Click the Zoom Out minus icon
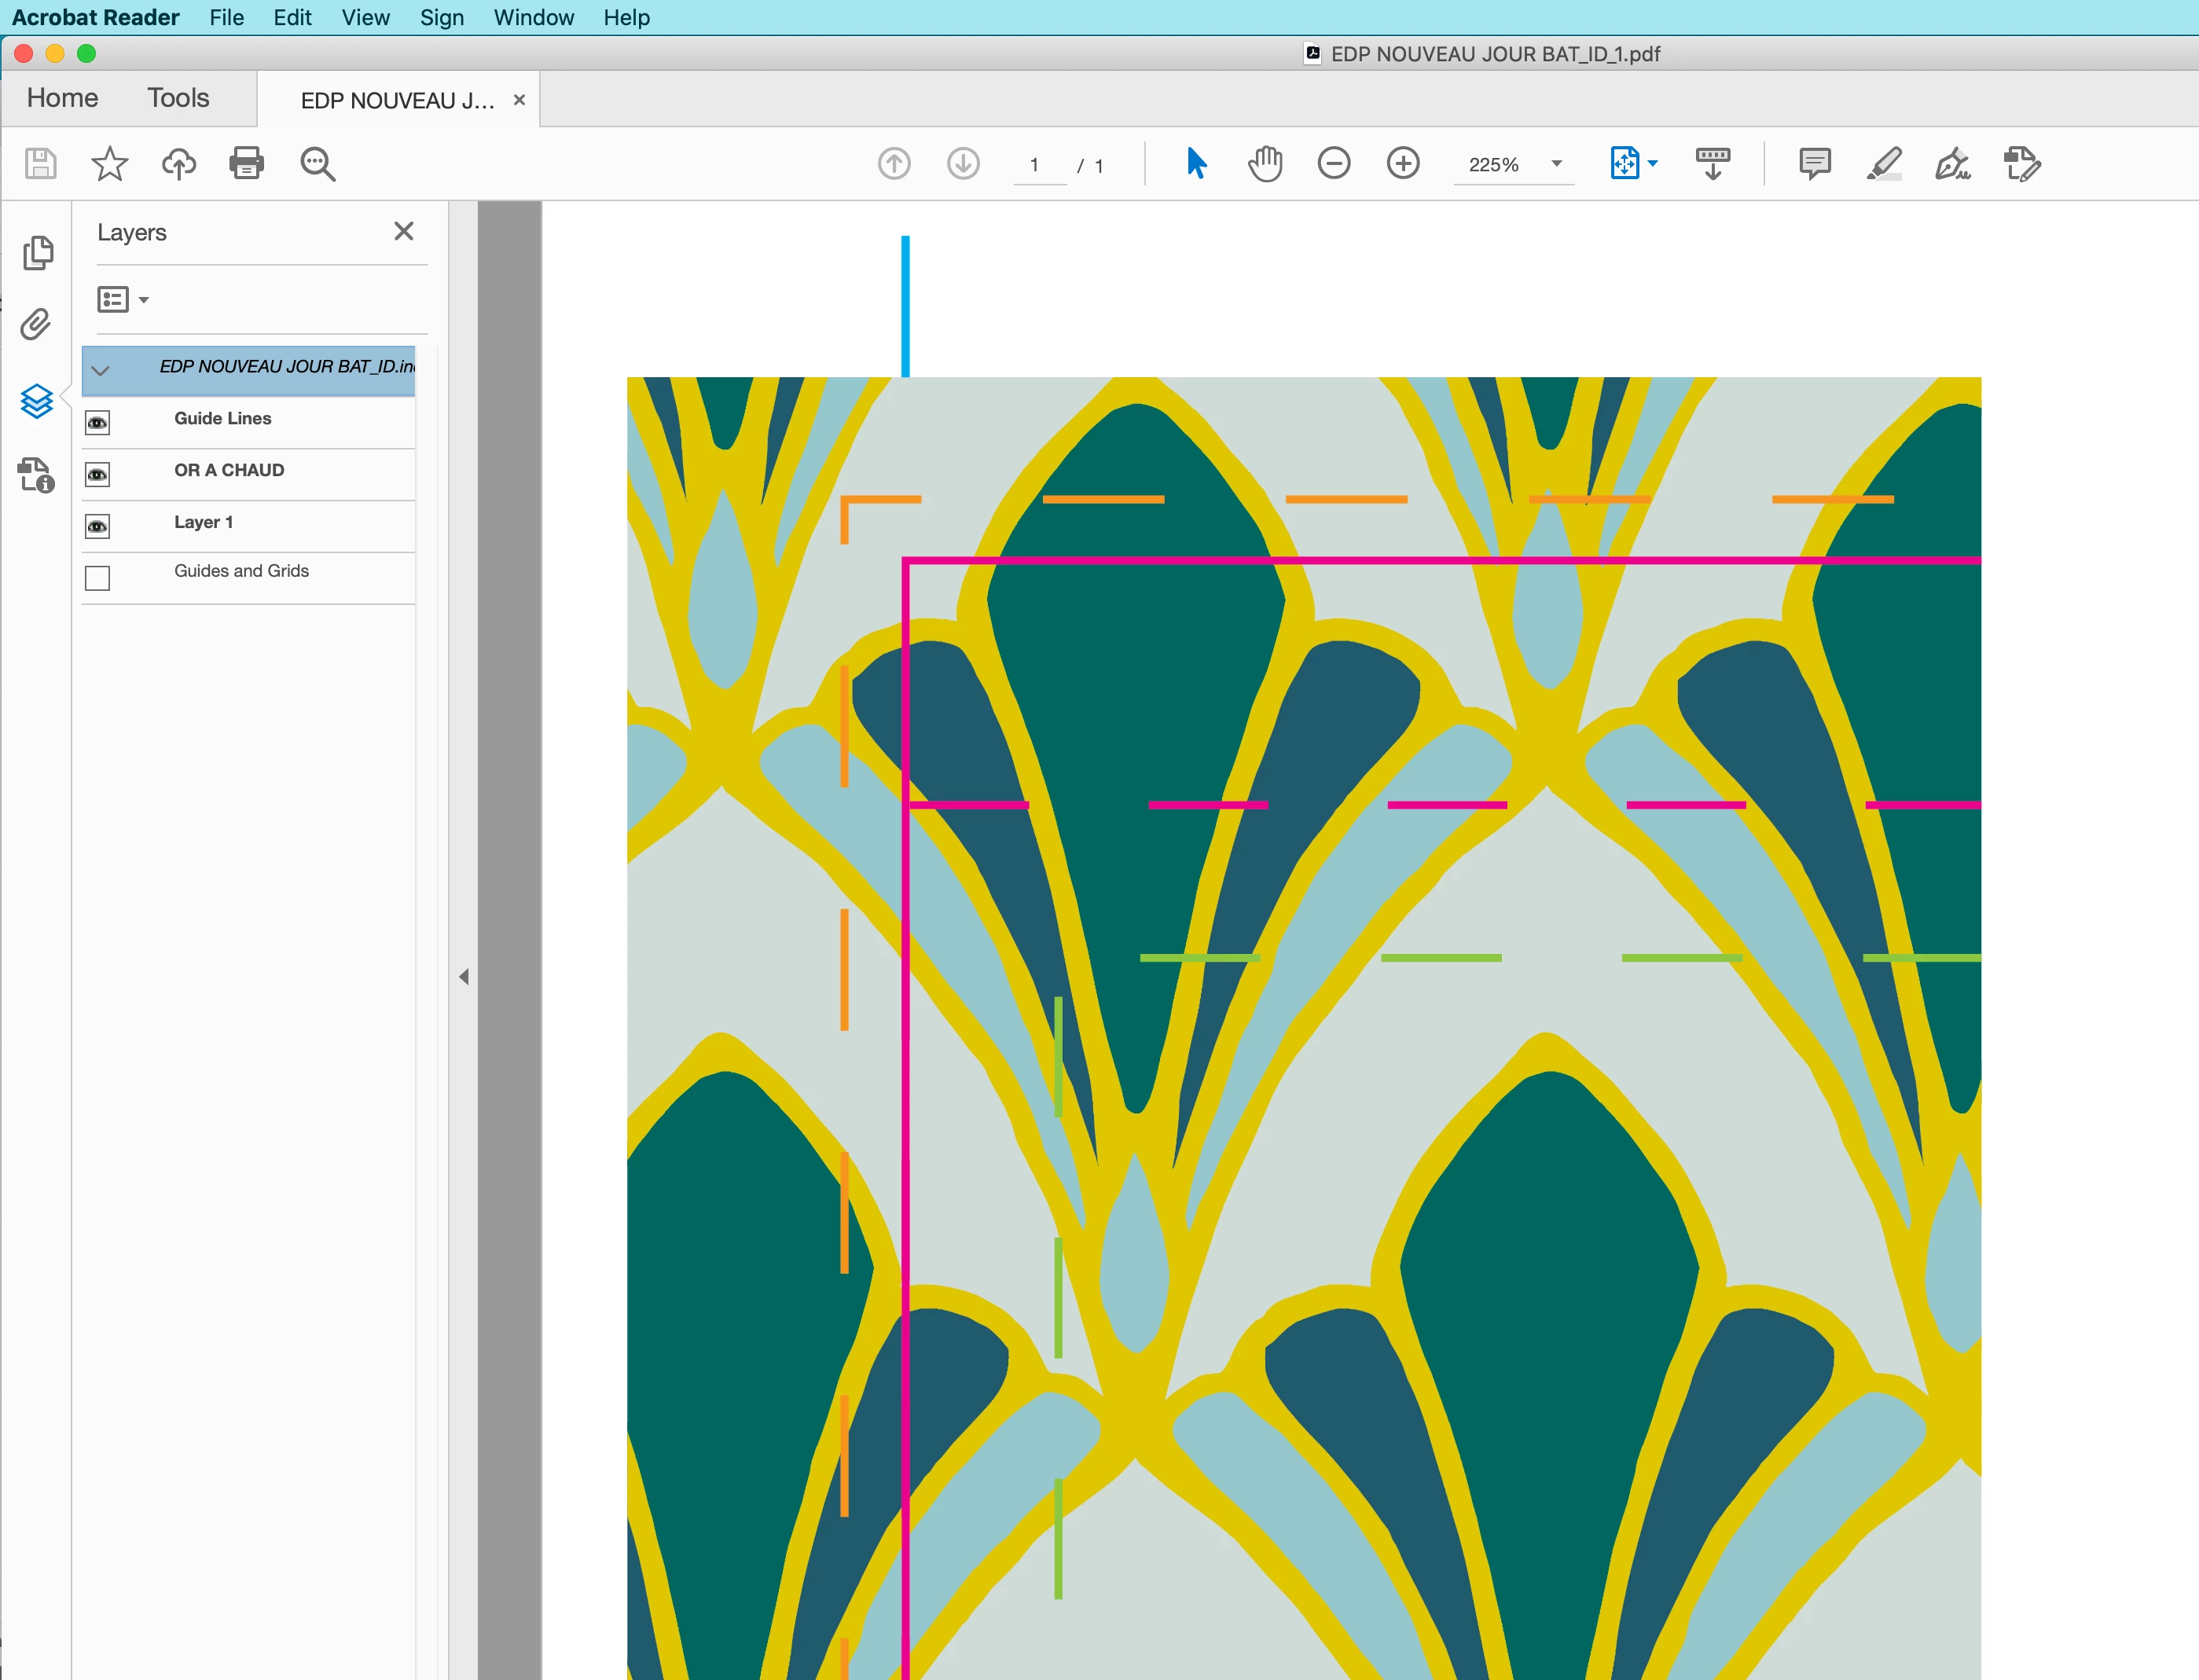Image resolution: width=2199 pixels, height=1680 pixels. 1334,163
